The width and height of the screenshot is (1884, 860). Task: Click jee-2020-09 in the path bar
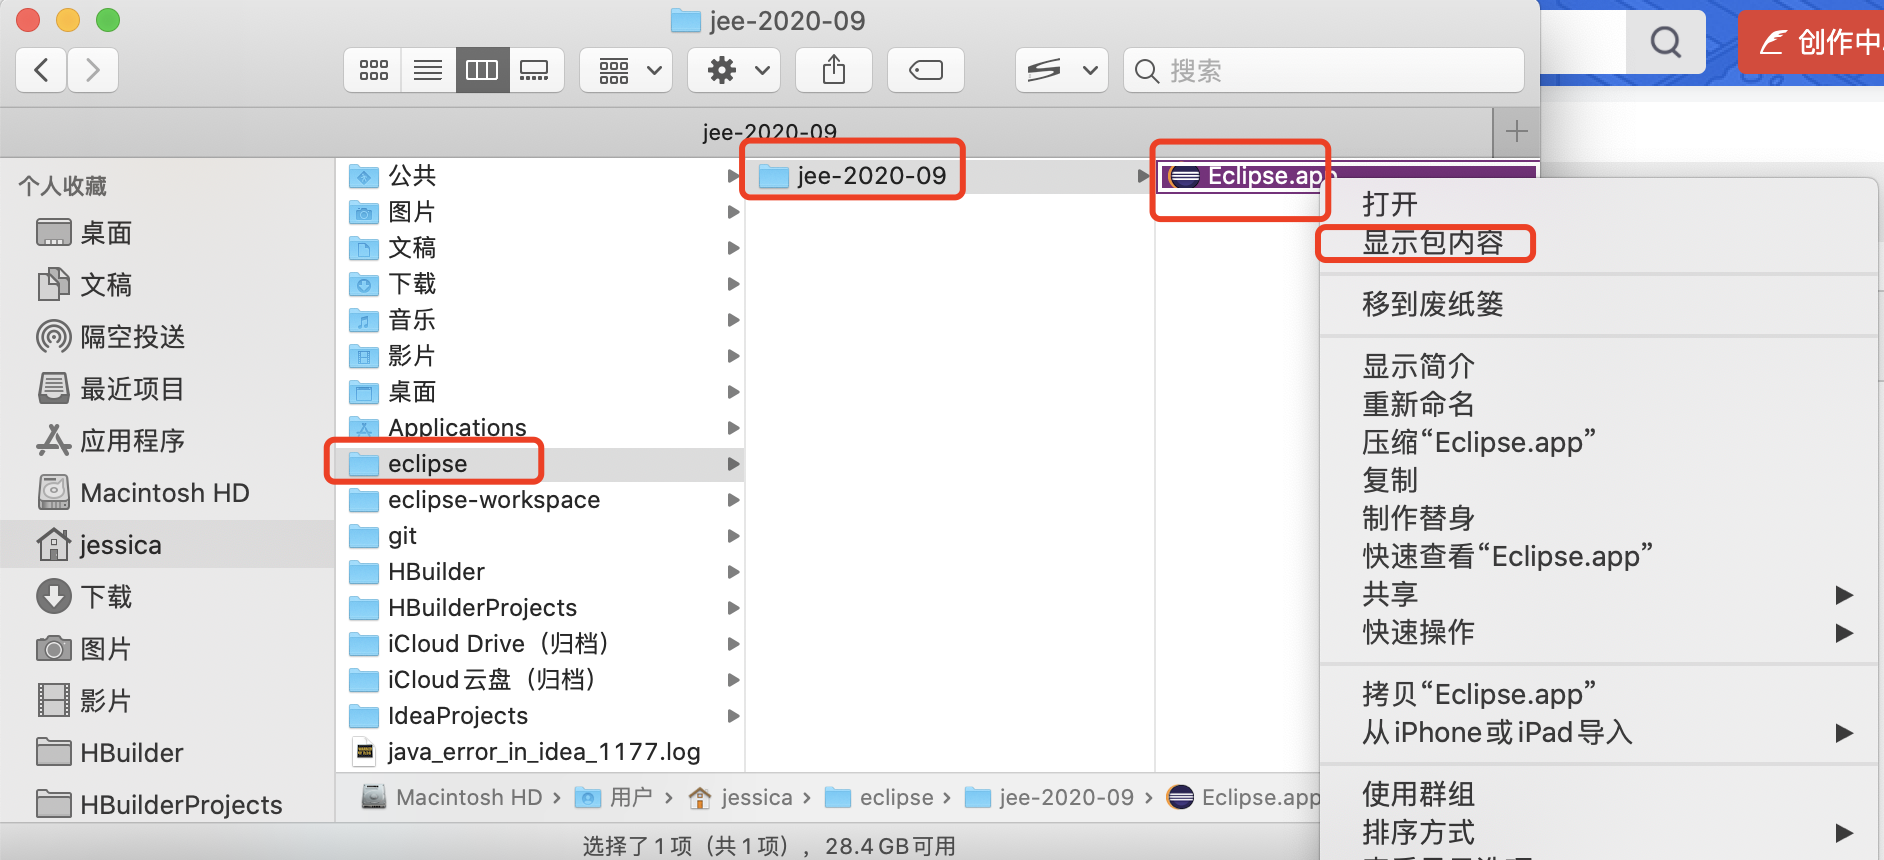(1049, 797)
